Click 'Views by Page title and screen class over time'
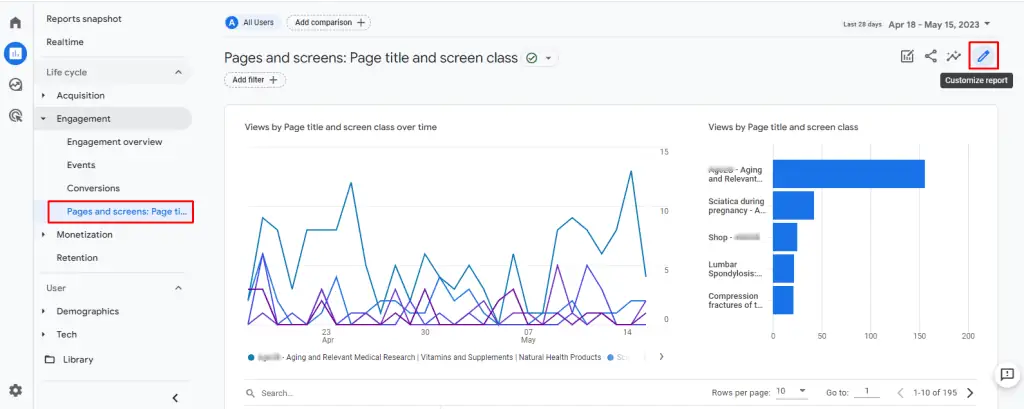Screen dimensions: 1024x409 341,127
